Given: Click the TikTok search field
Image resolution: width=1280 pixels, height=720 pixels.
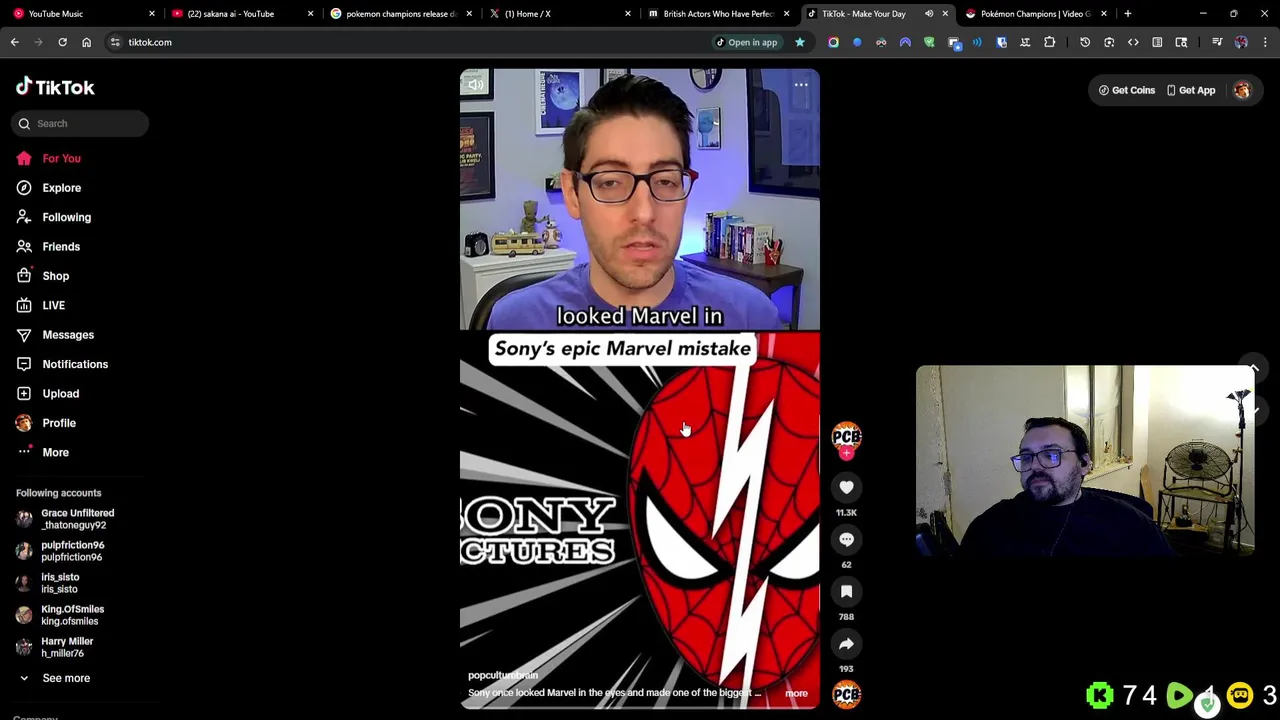Looking at the screenshot, I should coord(80,123).
